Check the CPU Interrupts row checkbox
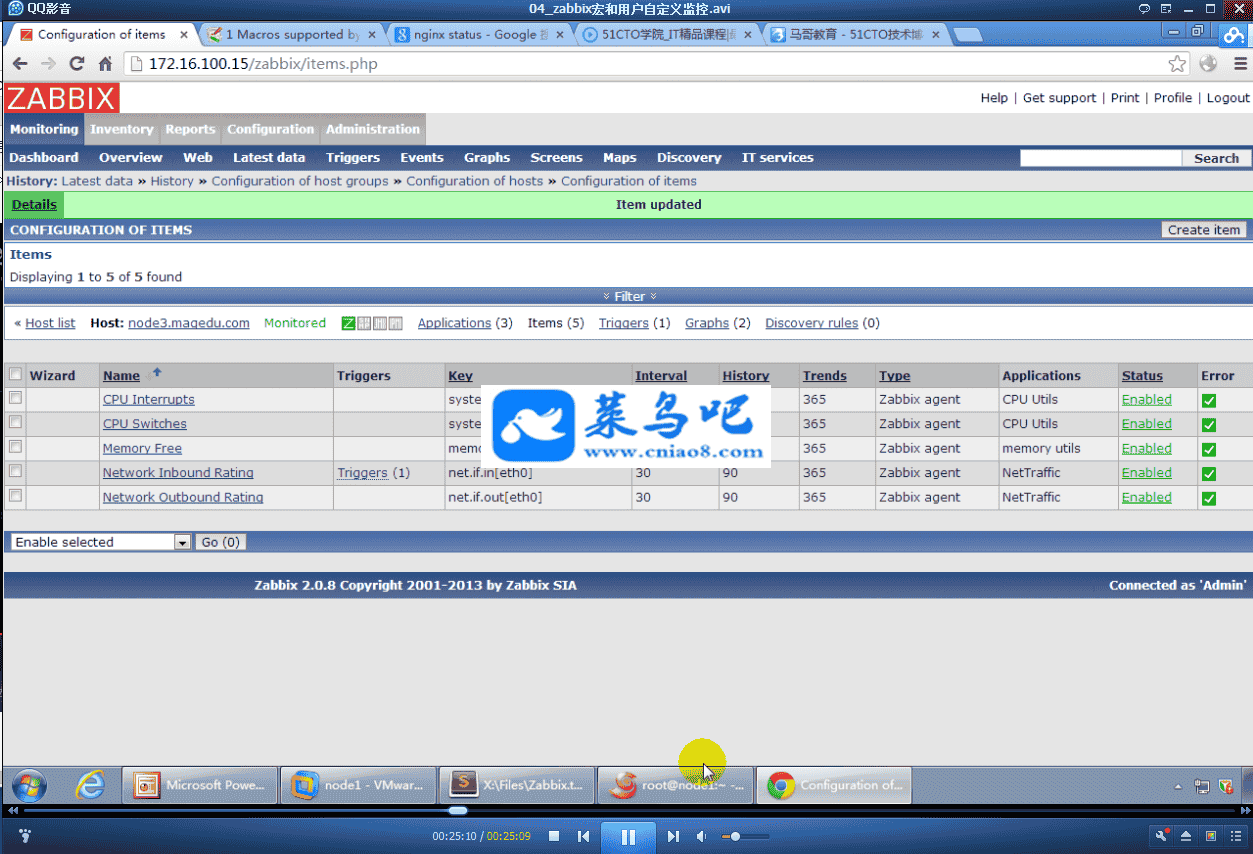The width and height of the screenshot is (1253, 854). (15, 398)
